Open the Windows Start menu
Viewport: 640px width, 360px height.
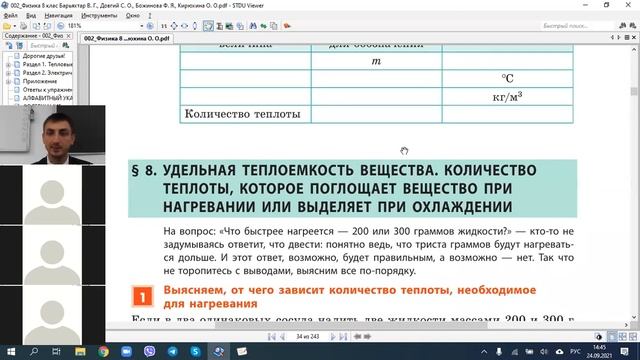pos(11,351)
